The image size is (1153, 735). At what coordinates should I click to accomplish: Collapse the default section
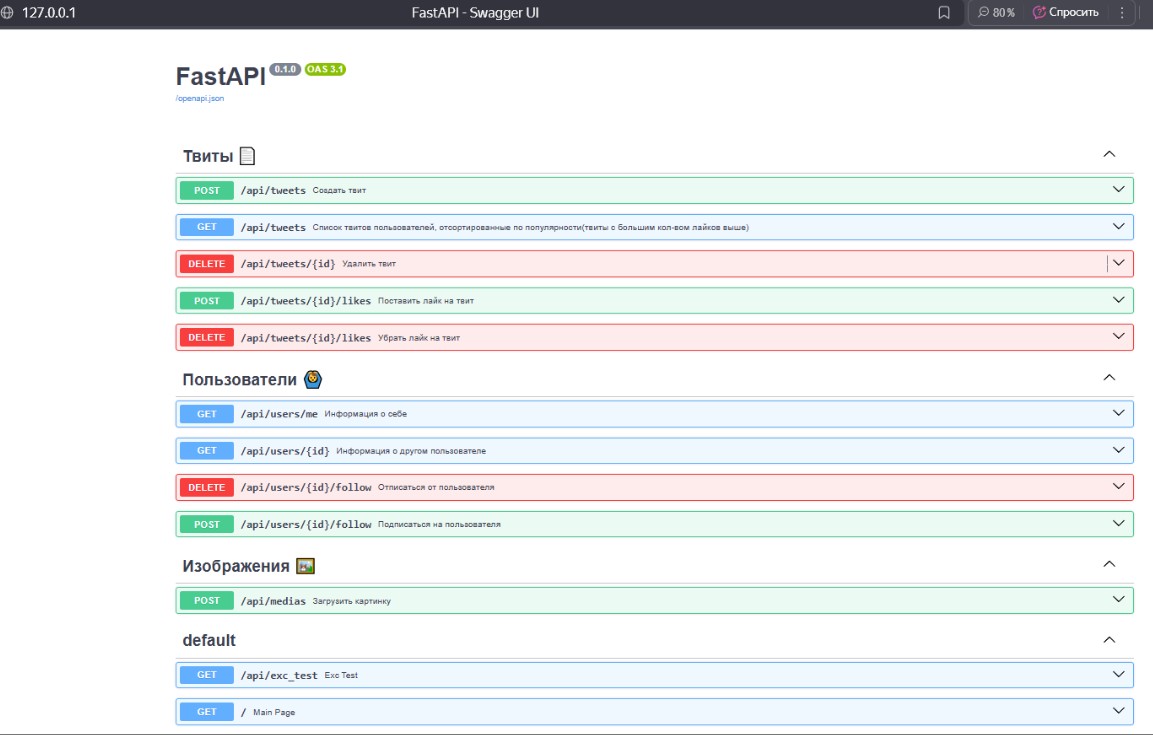point(1110,640)
